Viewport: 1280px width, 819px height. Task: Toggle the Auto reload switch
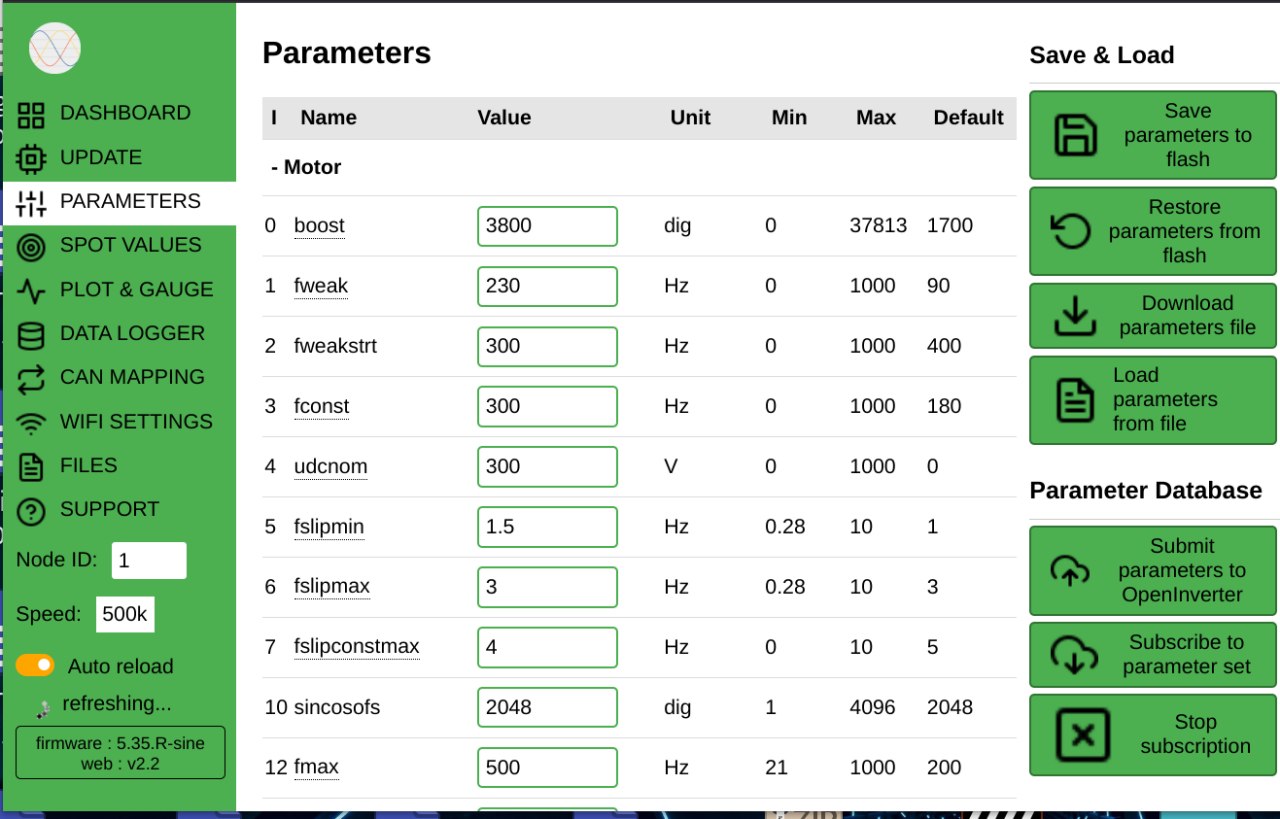35,666
